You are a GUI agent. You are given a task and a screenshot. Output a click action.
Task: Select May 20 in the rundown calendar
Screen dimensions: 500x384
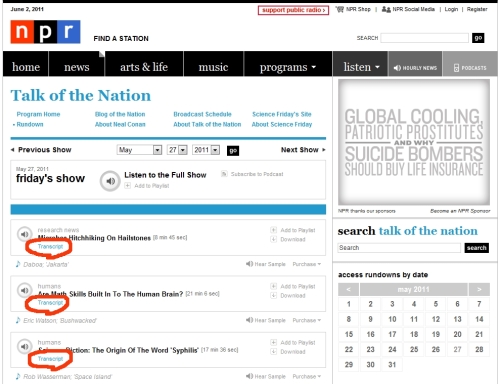point(457,334)
